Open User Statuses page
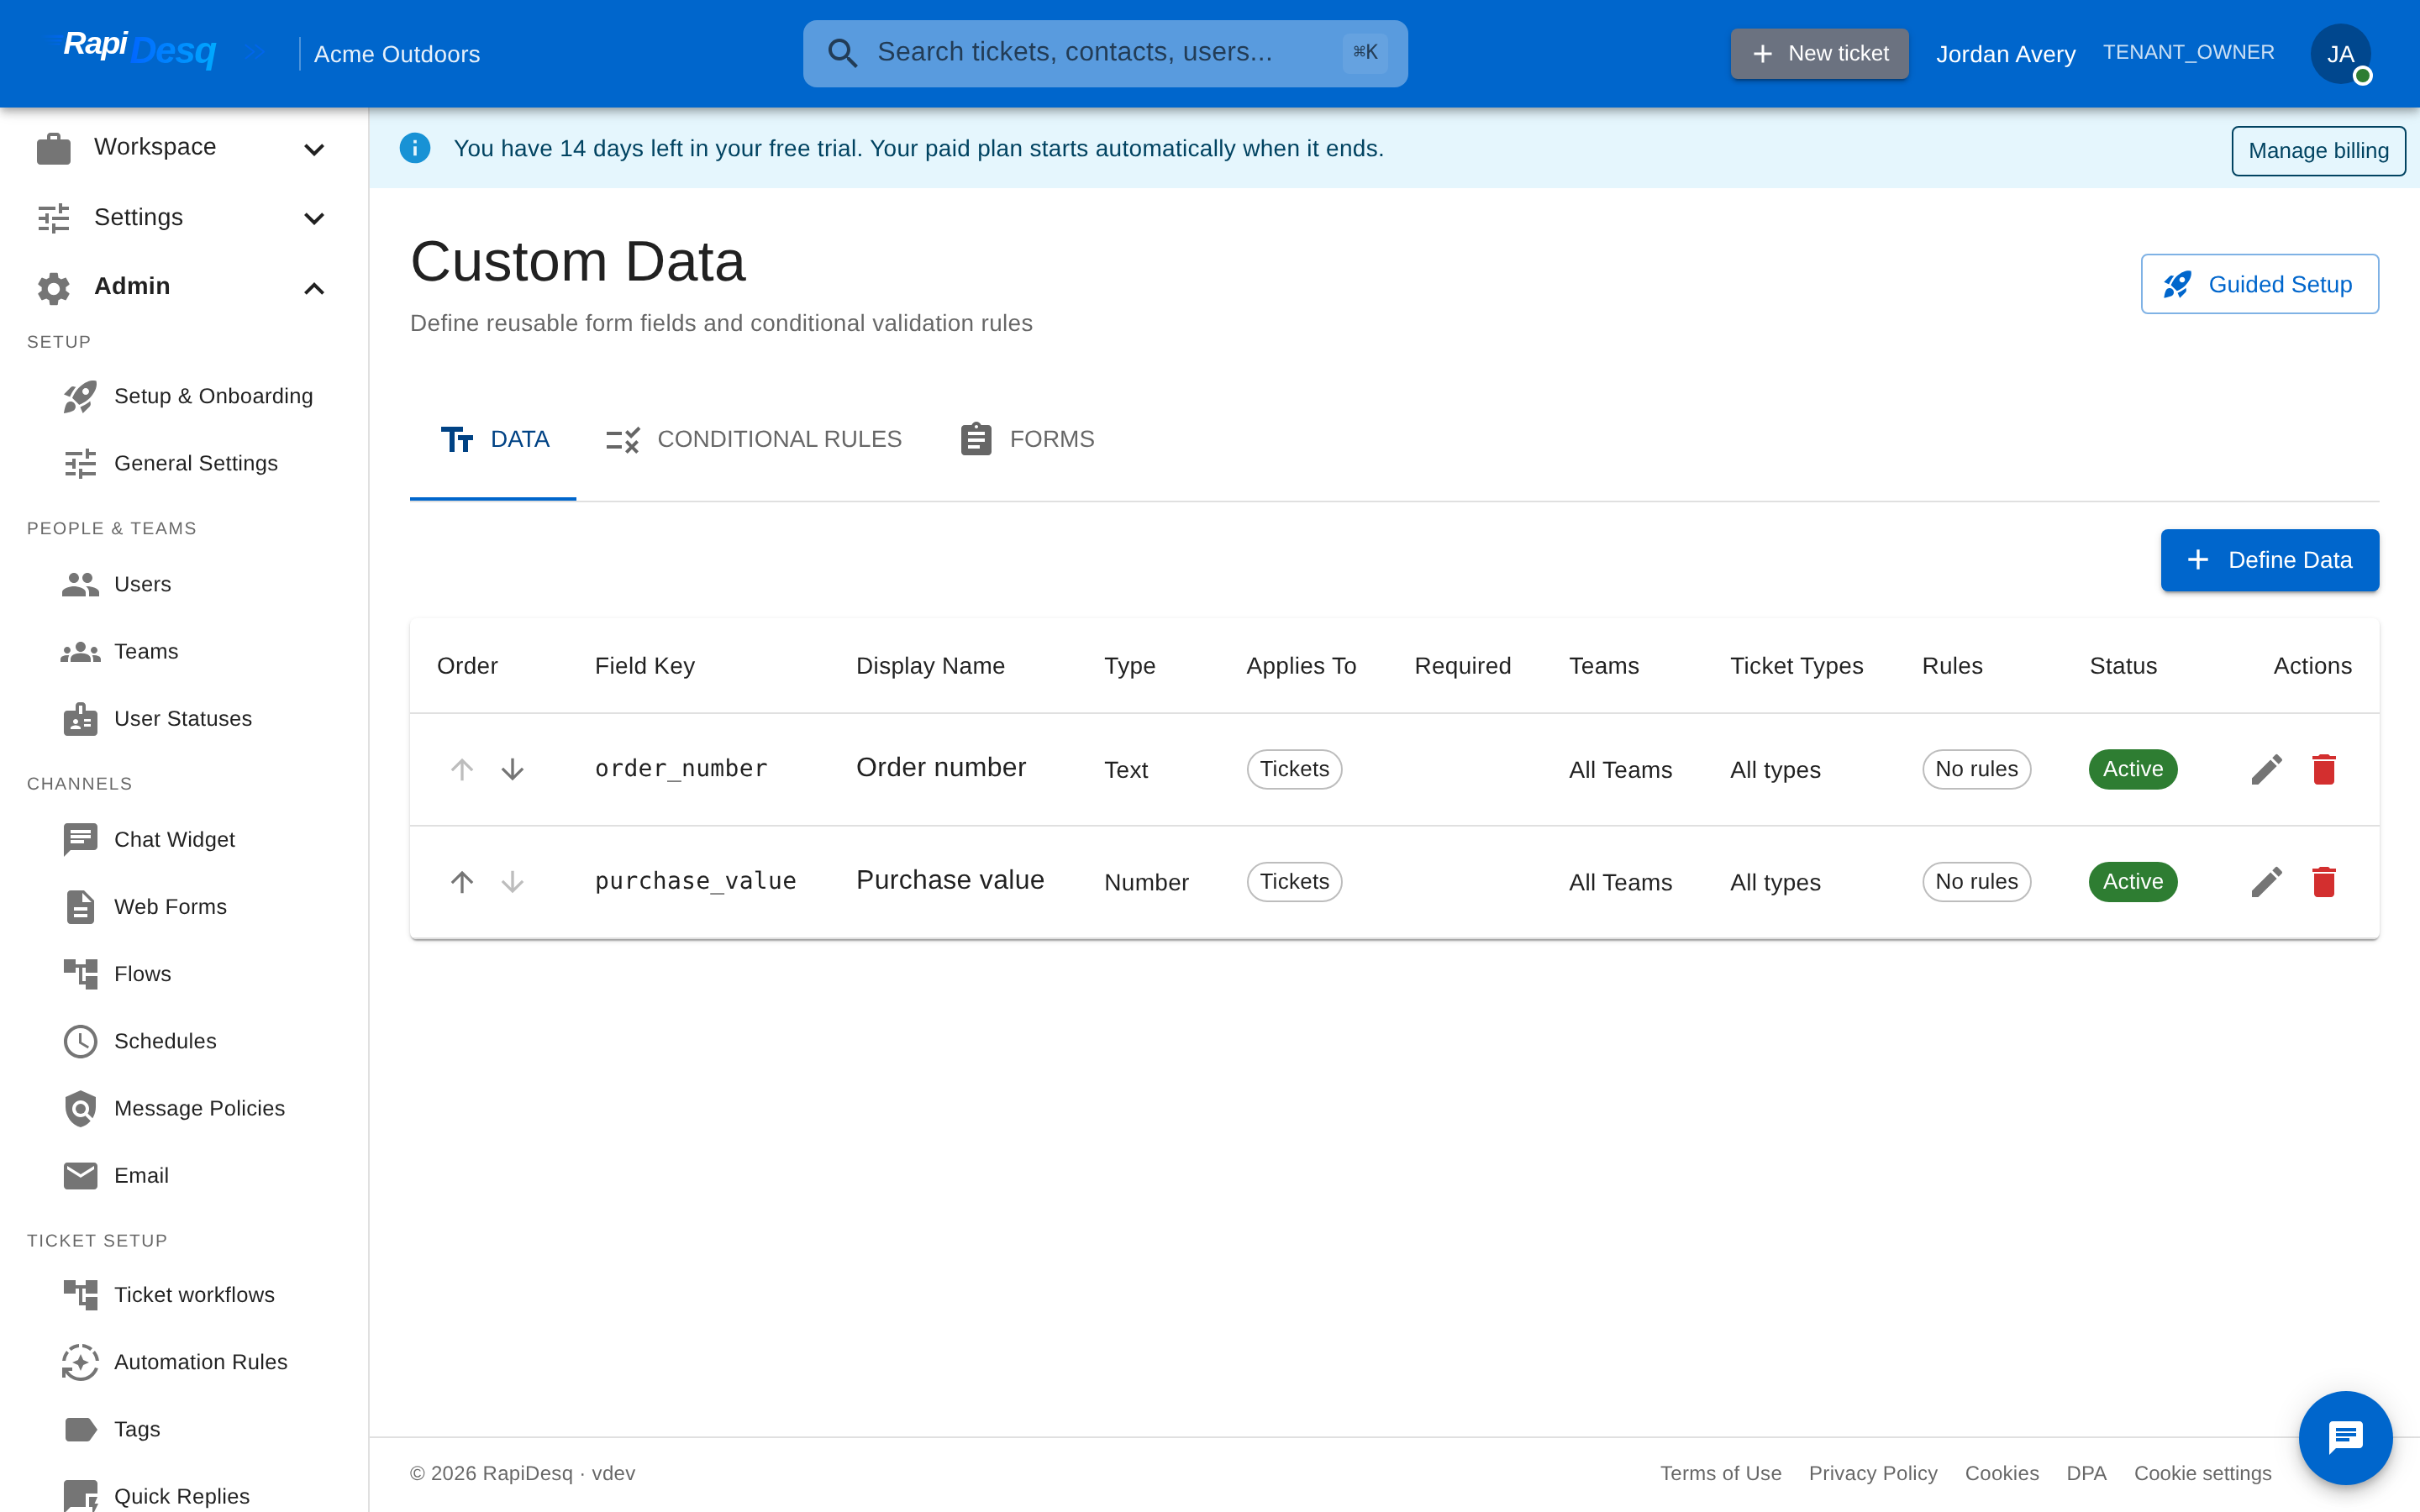This screenshot has height=1512, width=2420. [185, 718]
